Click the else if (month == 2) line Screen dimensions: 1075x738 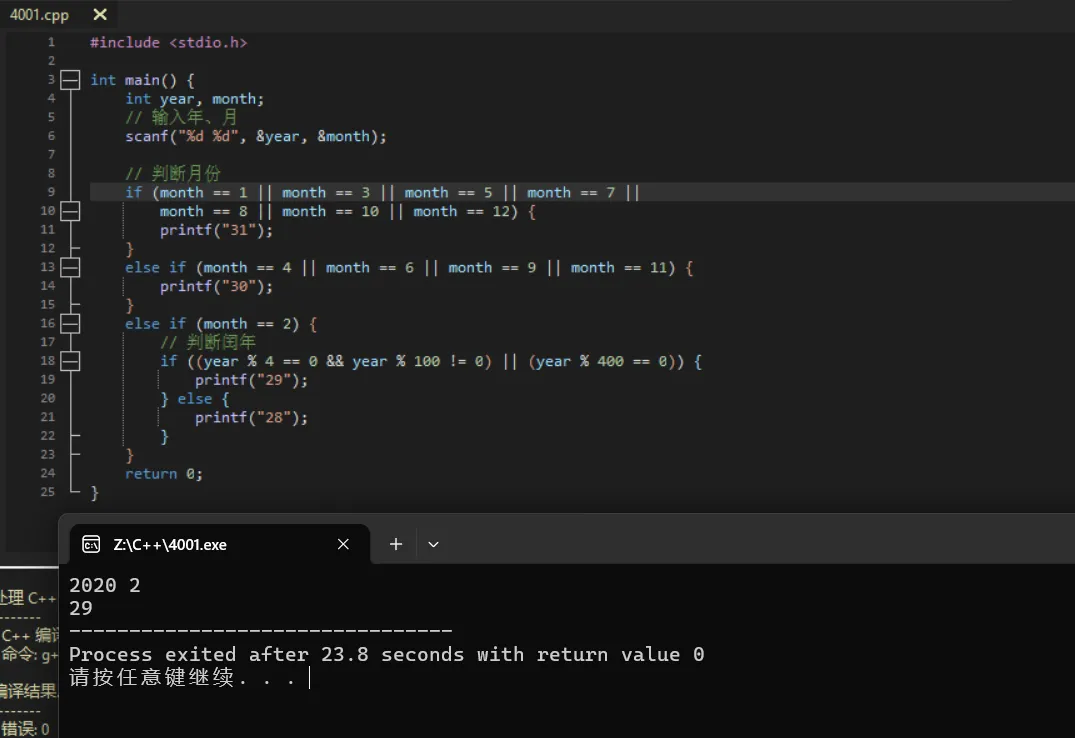point(221,324)
